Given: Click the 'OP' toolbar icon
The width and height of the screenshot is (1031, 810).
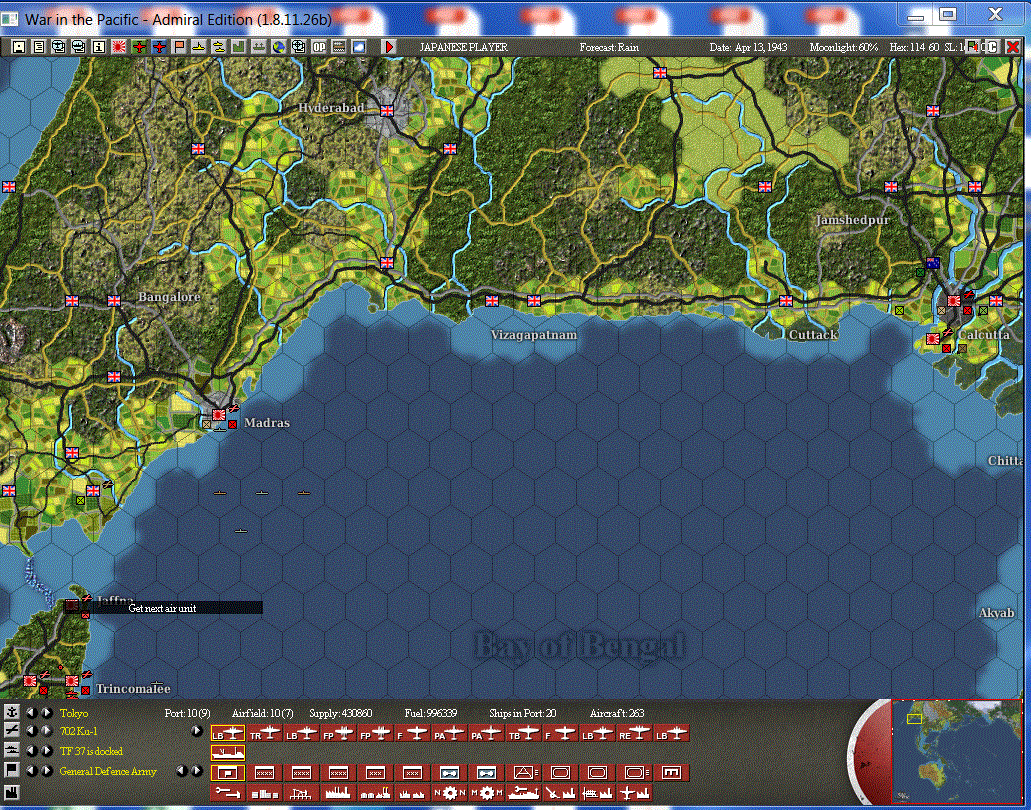Looking at the screenshot, I should click(319, 47).
